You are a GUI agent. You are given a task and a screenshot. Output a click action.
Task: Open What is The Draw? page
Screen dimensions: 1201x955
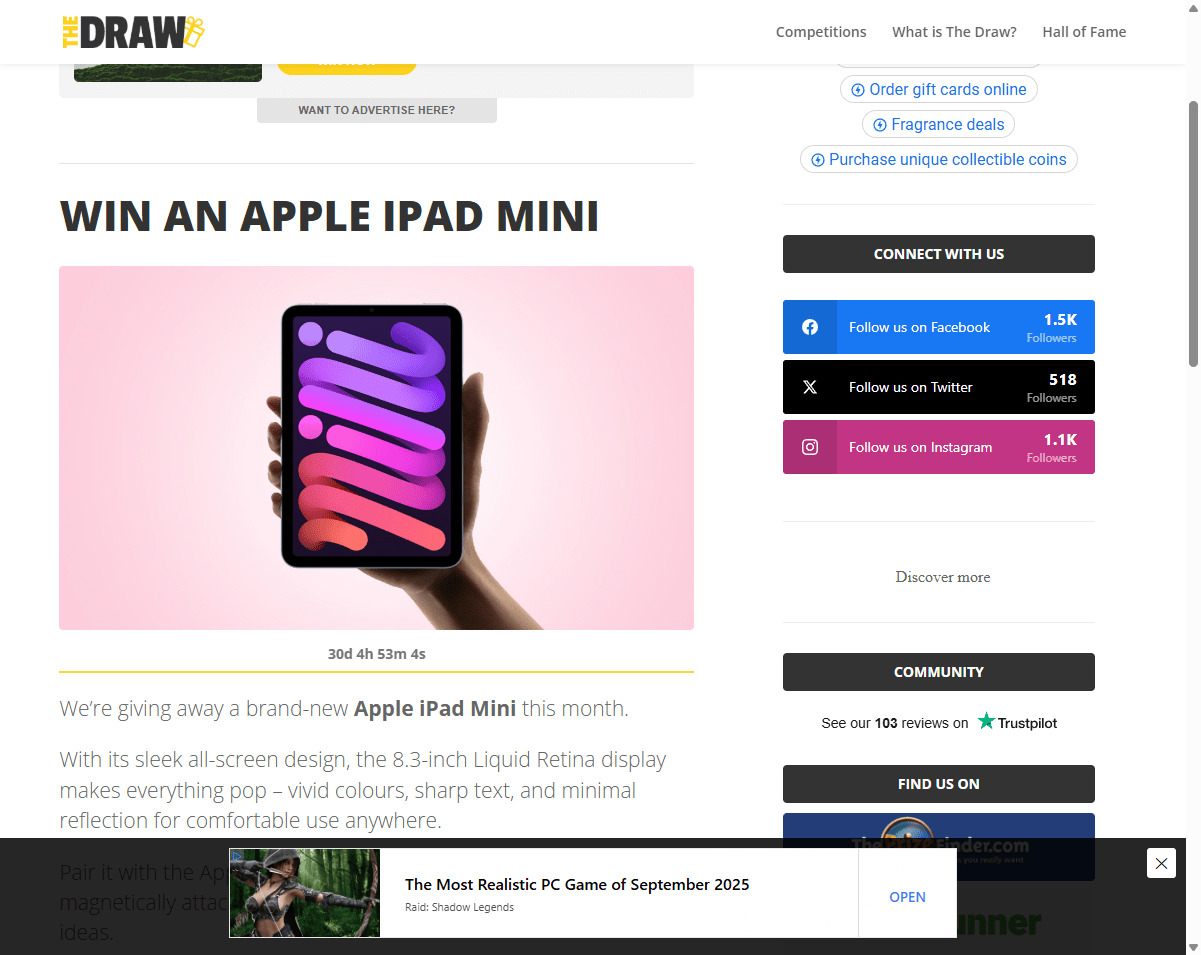(x=954, y=32)
